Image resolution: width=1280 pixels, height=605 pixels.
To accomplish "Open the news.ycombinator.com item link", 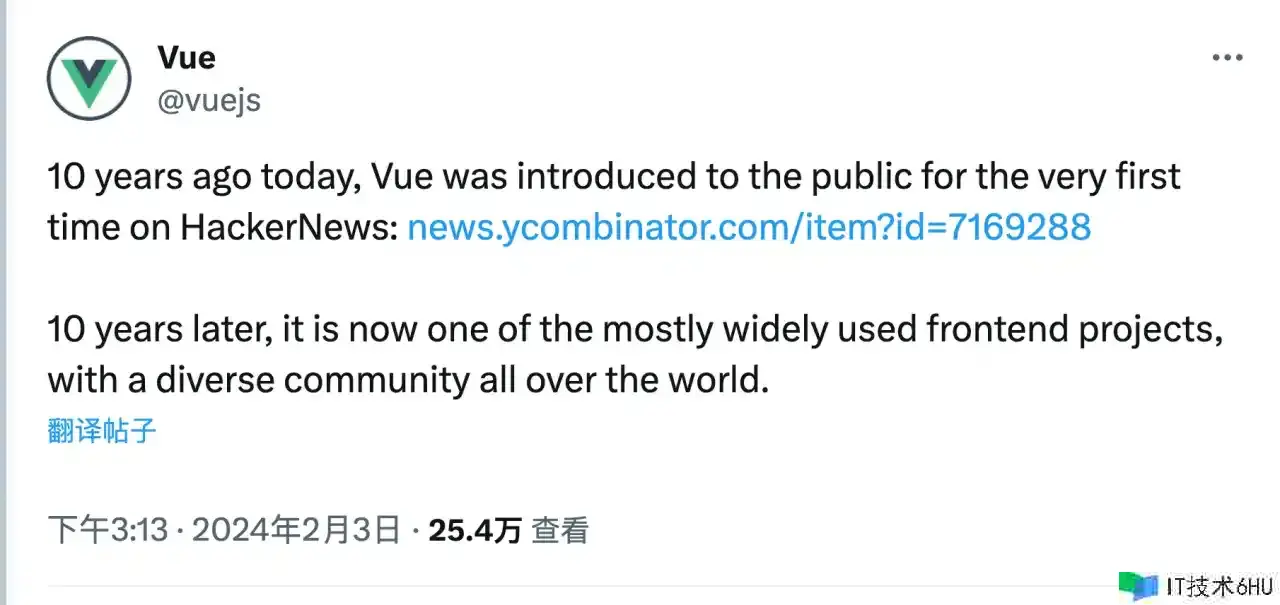I will (749, 228).
